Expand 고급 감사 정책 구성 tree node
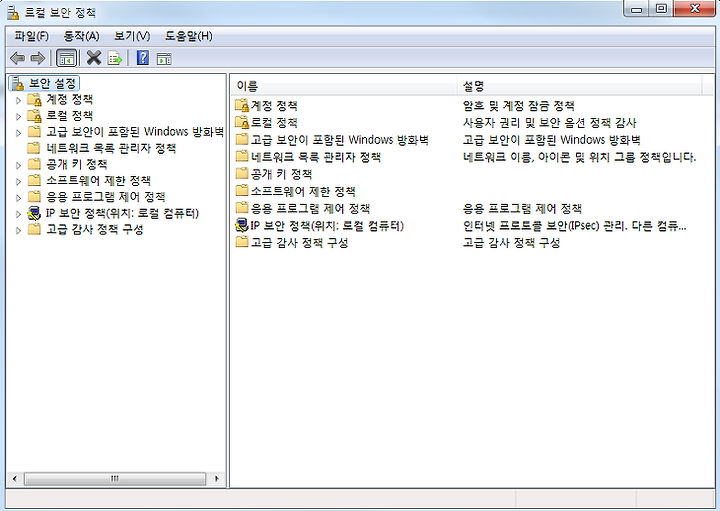The height and width of the screenshot is (511, 720). click(x=18, y=230)
